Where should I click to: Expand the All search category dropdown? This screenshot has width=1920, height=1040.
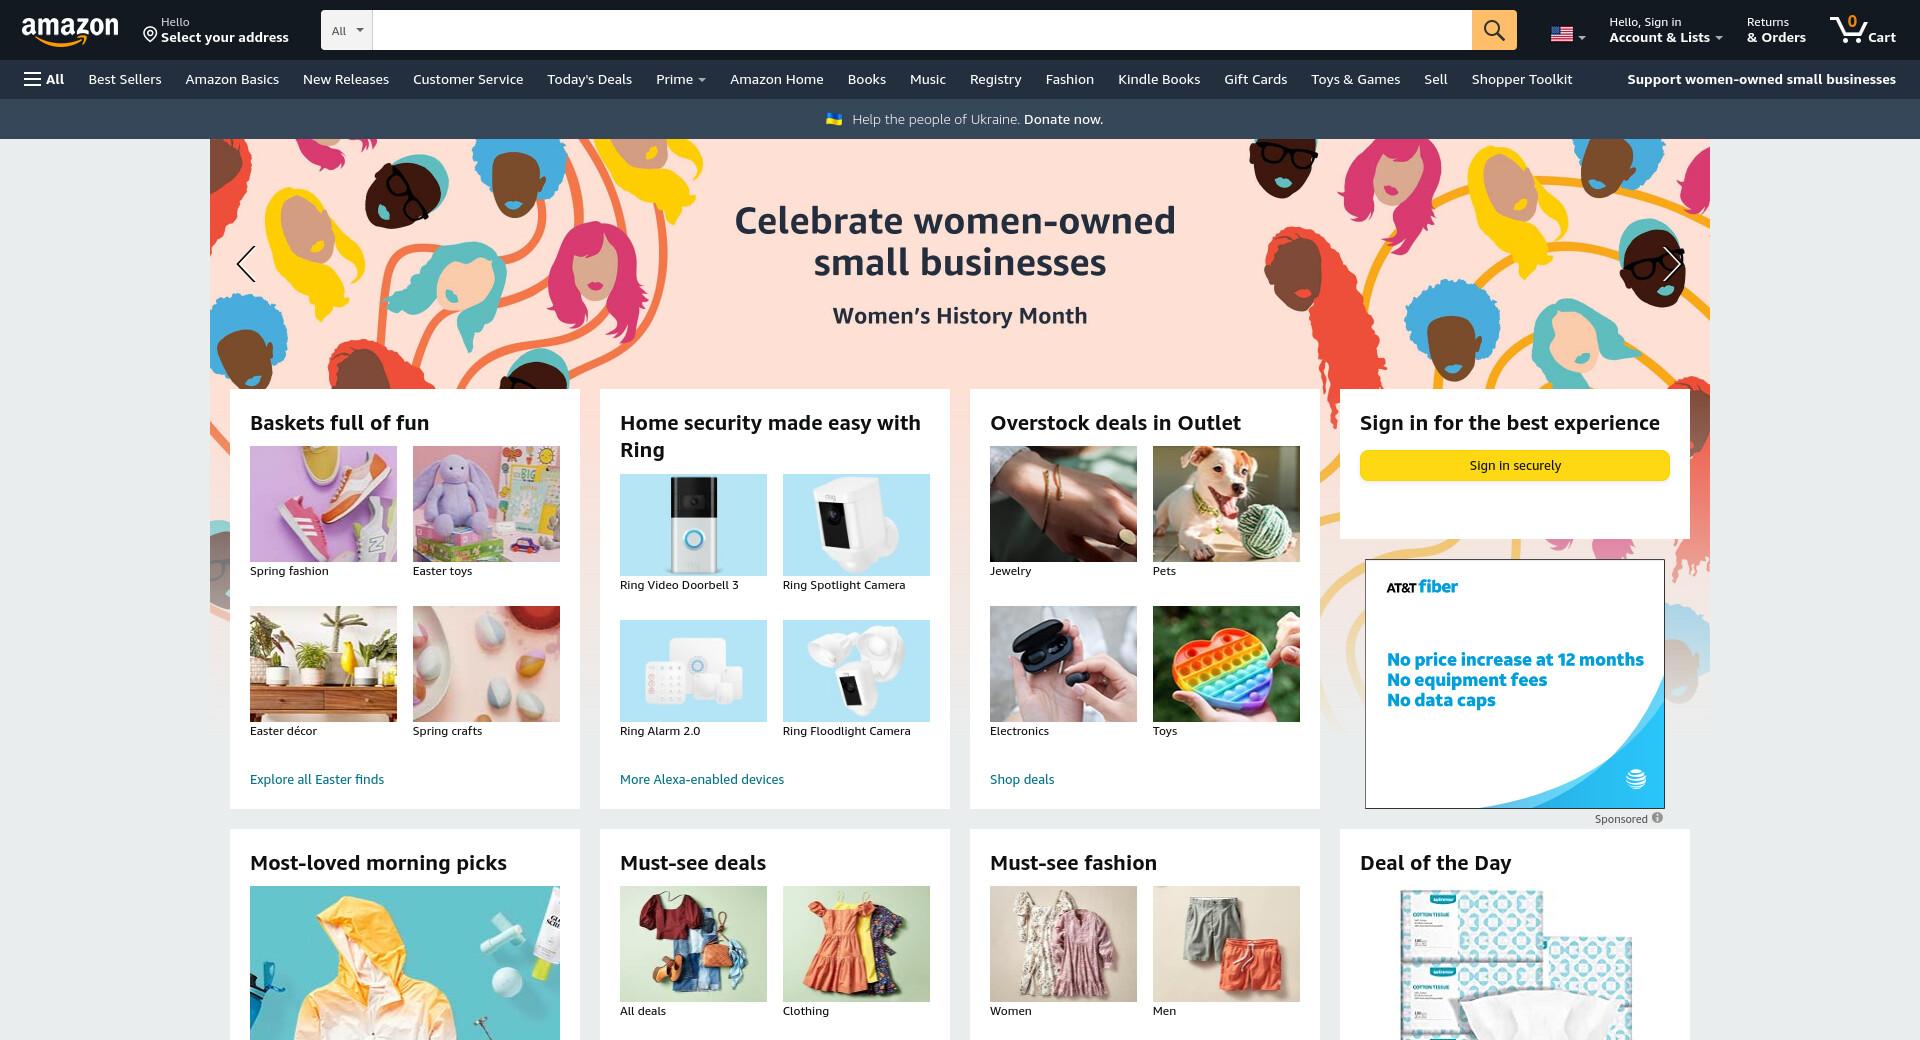[x=347, y=30]
